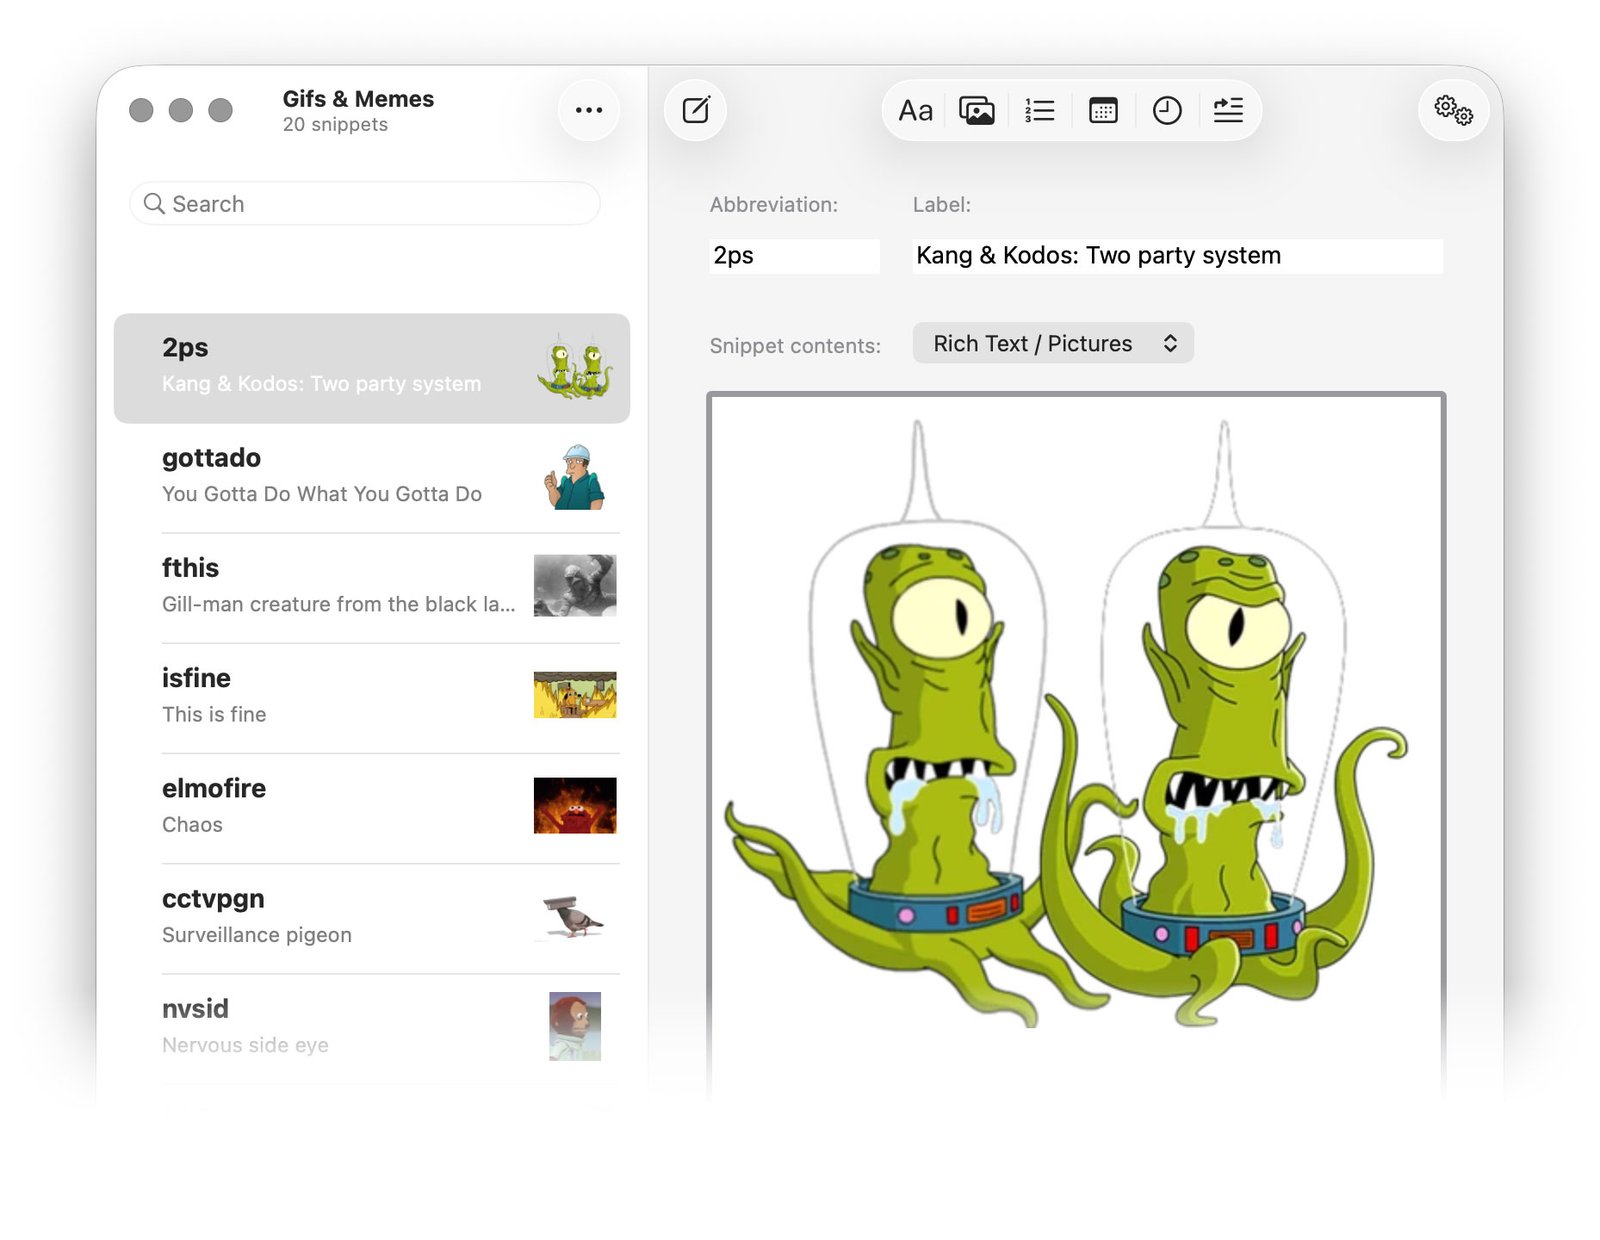Create a new snippet with compose icon
This screenshot has width=1600, height=1240.
point(695,110)
